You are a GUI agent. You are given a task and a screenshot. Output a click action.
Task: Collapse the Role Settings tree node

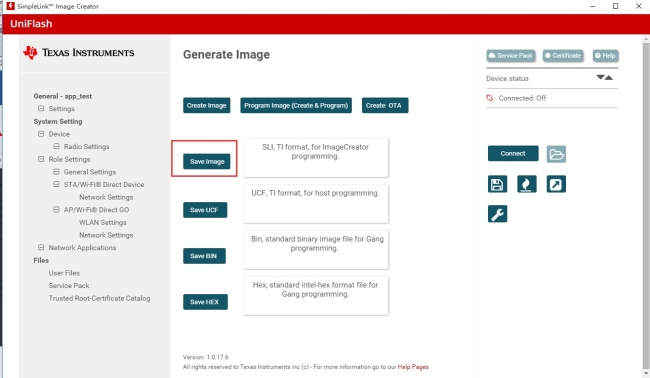click(x=41, y=159)
